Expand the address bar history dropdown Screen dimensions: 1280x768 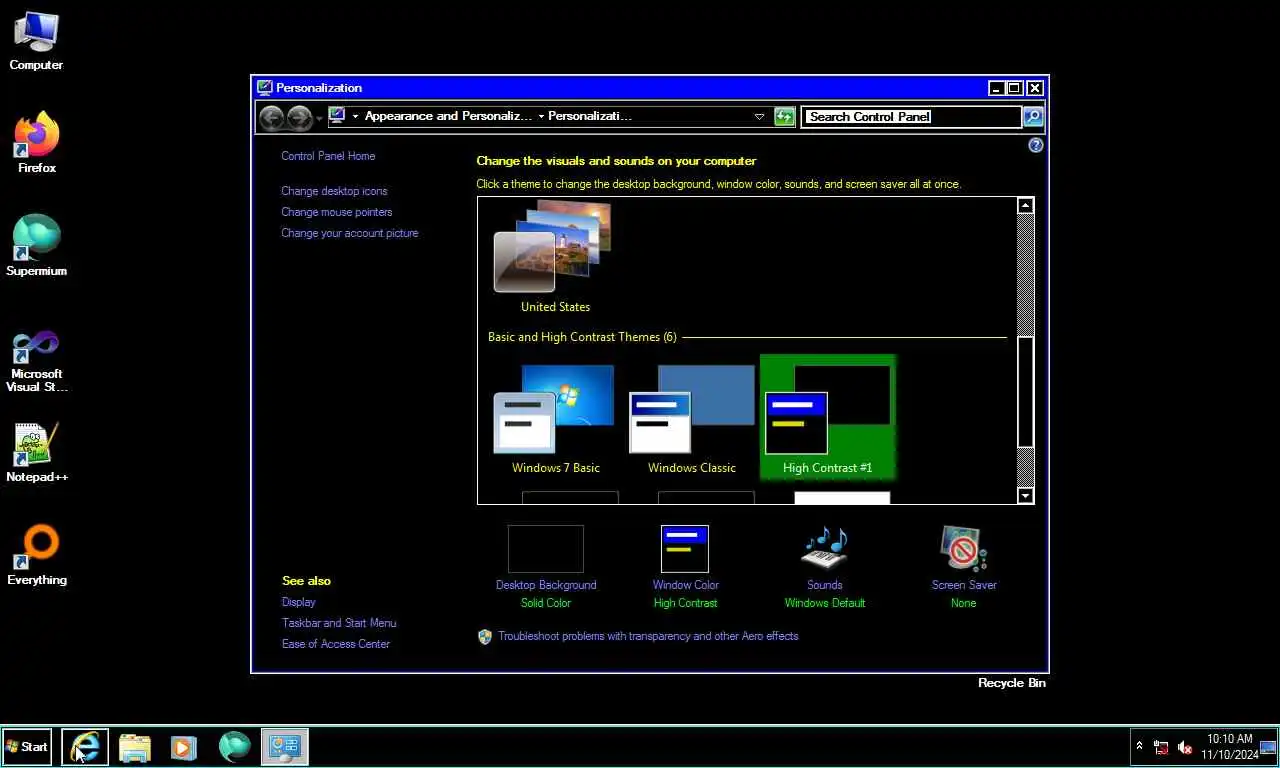(759, 116)
